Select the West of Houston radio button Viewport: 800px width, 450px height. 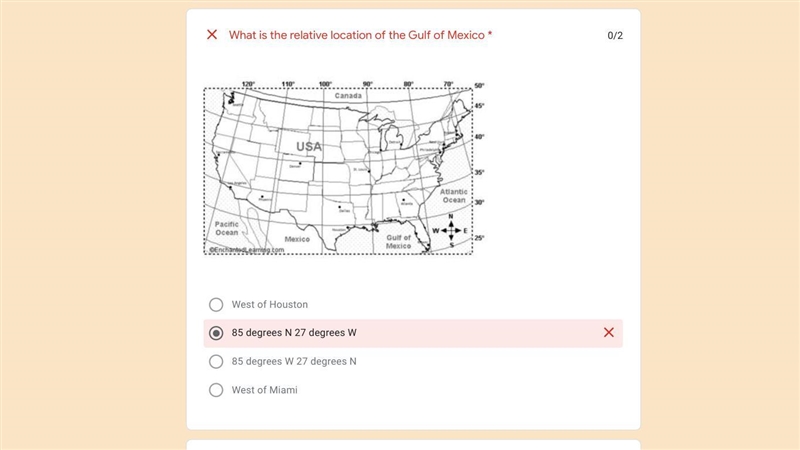(x=216, y=305)
